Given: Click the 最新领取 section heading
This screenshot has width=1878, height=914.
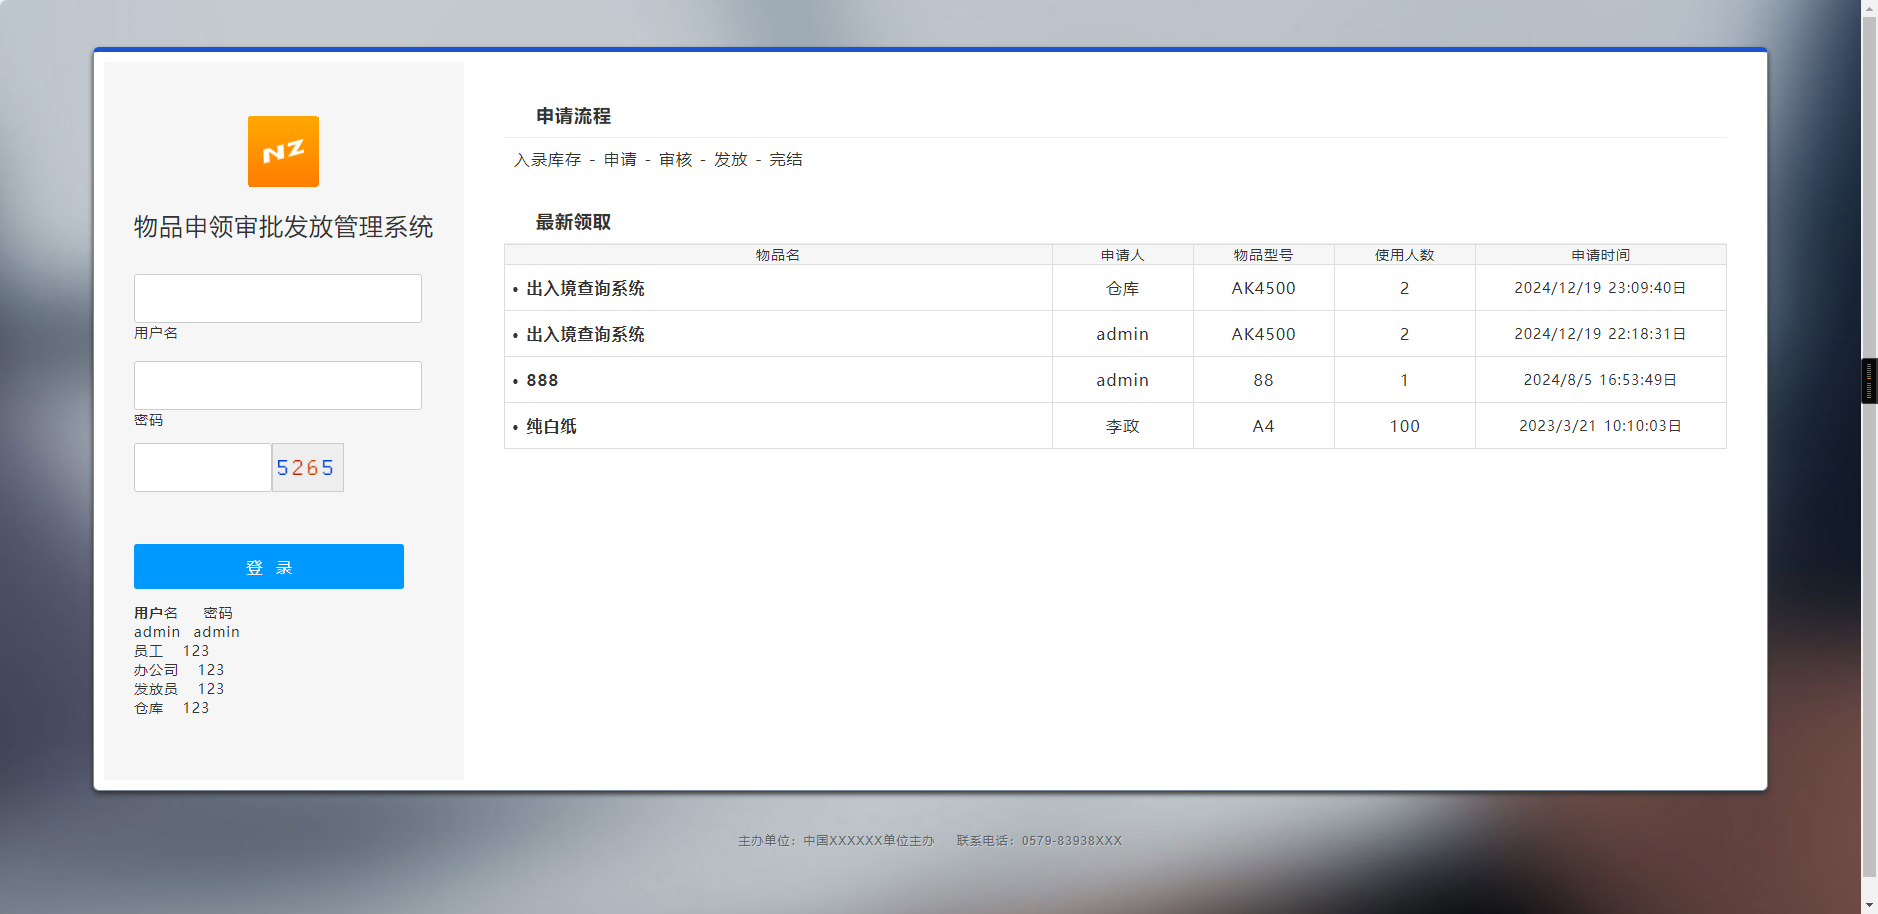Looking at the screenshot, I should pyautogui.click(x=573, y=222).
